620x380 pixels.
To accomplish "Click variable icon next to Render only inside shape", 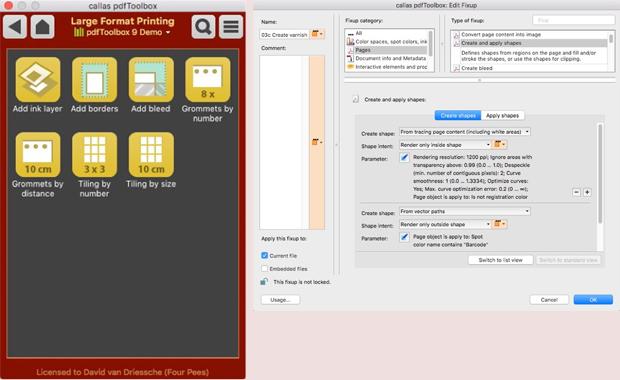I will point(499,144).
